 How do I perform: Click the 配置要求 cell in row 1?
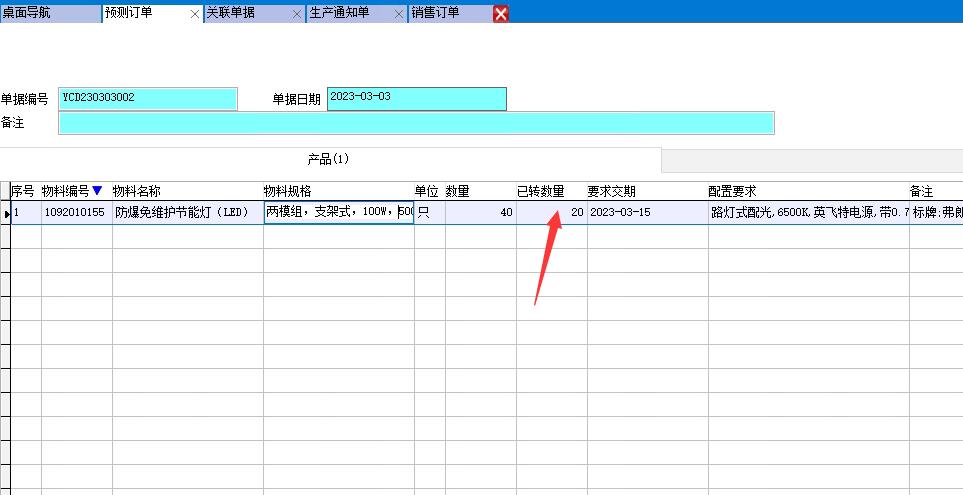[808, 213]
